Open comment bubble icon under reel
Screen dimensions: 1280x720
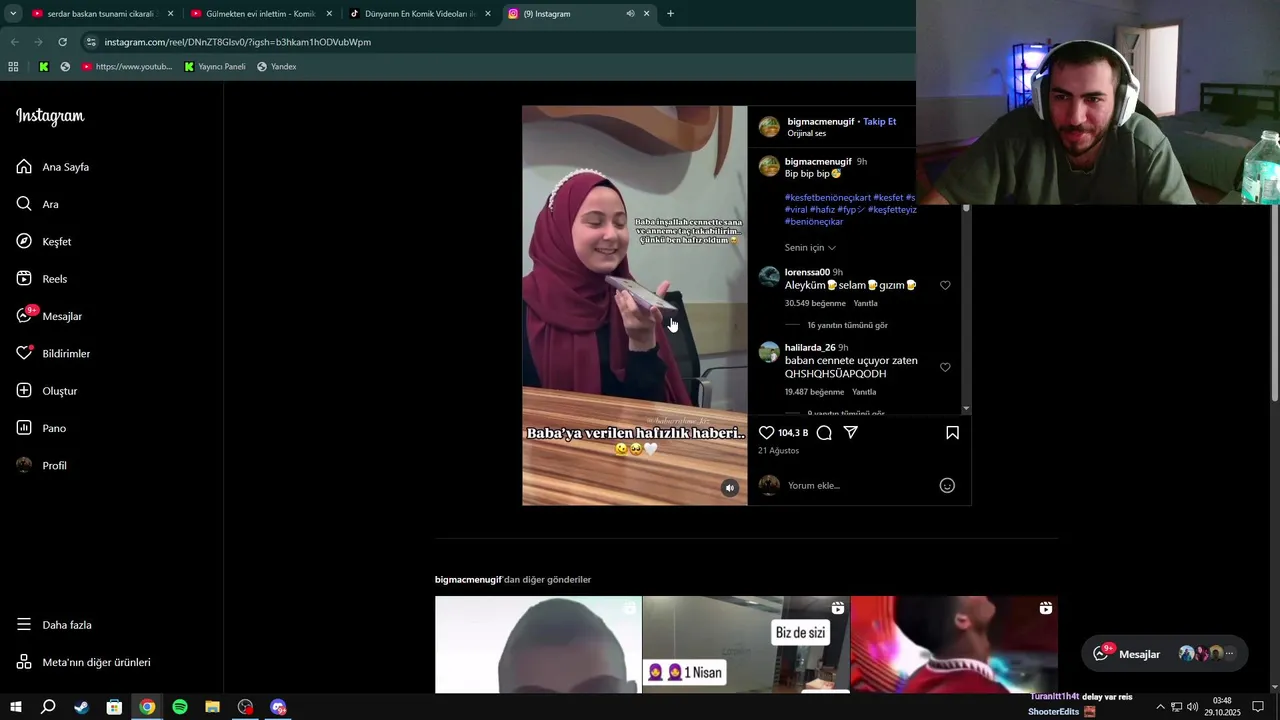coord(824,433)
